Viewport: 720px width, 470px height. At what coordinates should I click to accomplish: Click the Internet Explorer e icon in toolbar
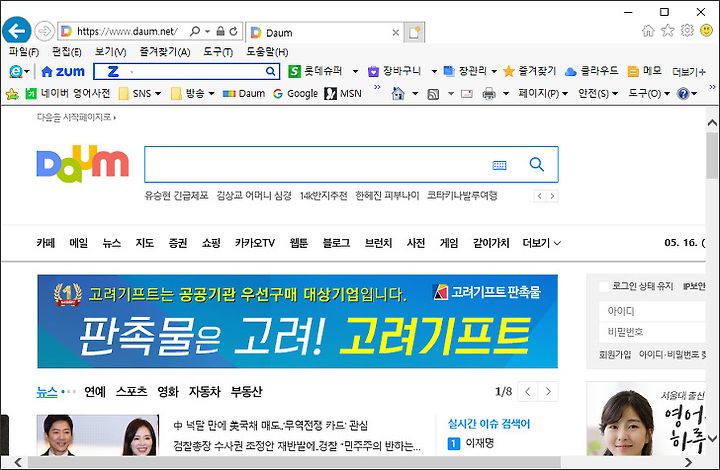tap(16, 71)
